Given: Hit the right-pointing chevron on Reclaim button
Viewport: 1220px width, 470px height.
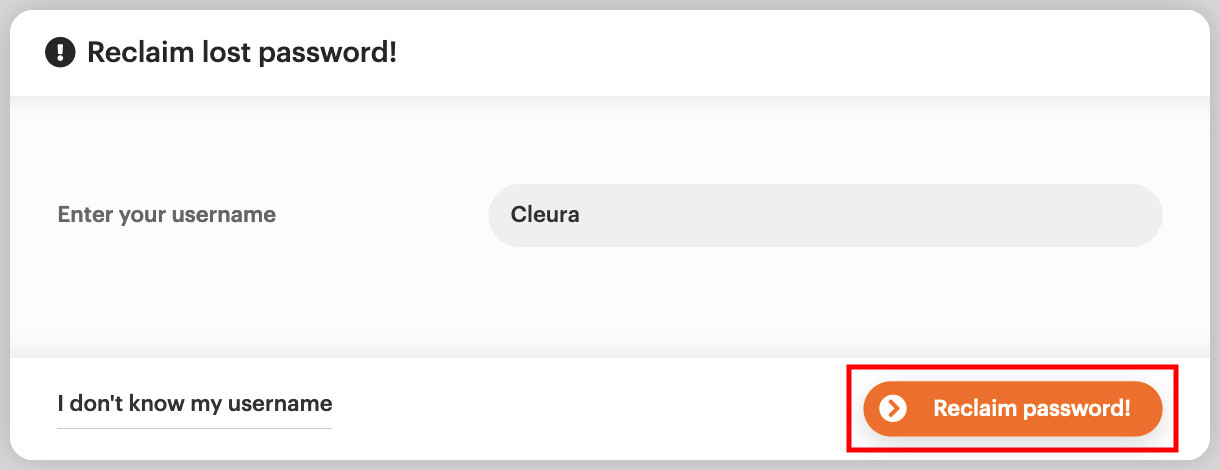Looking at the screenshot, I should coord(892,408).
